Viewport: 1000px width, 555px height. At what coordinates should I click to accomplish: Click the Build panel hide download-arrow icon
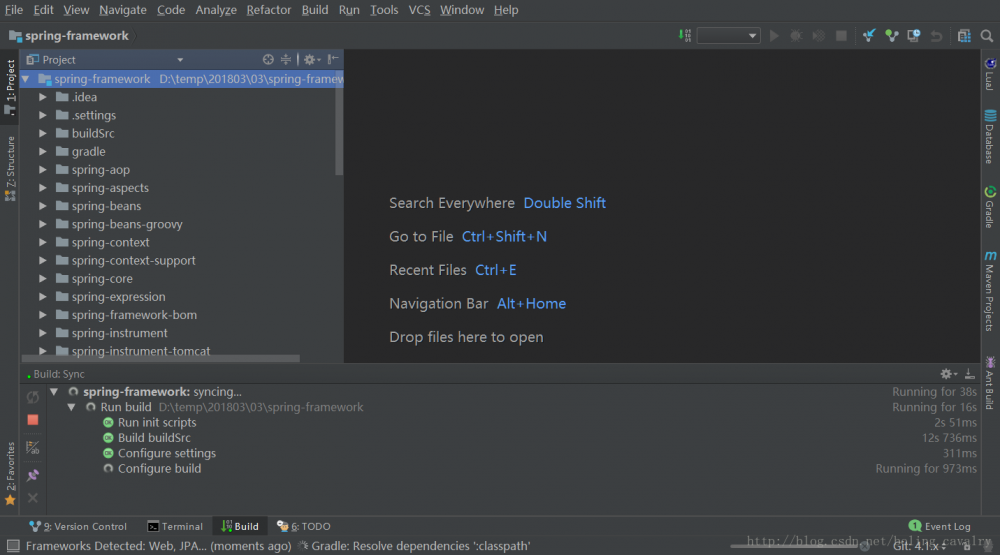click(x=969, y=374)
